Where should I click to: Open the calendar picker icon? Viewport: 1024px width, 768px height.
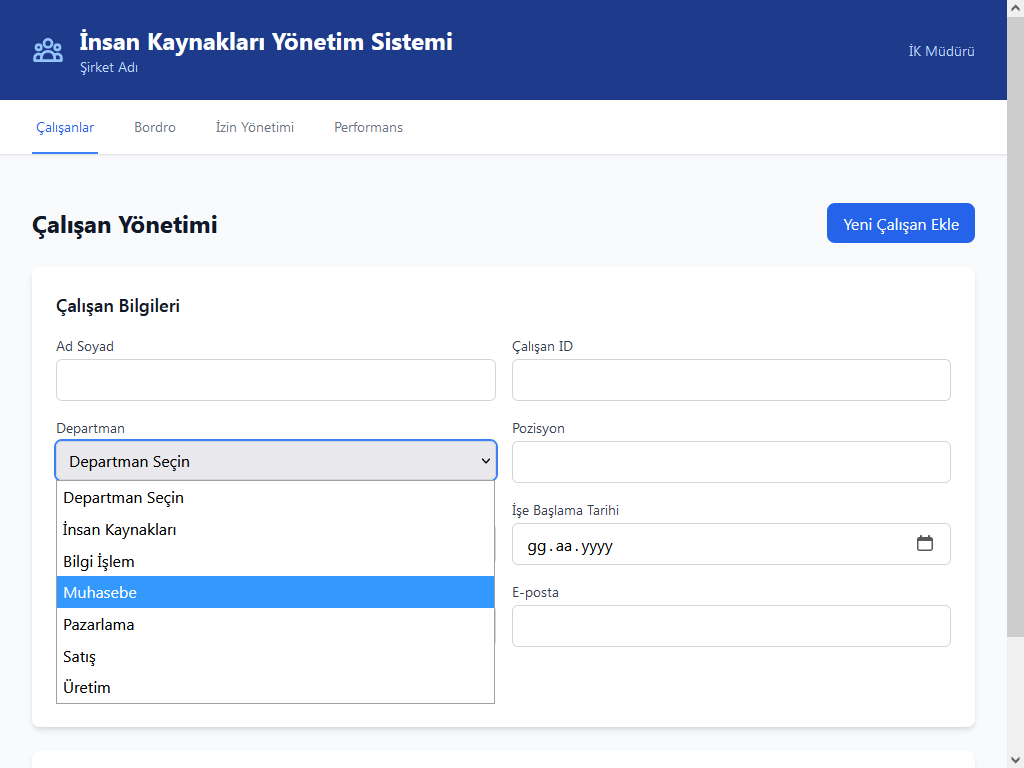coord(924,543)
